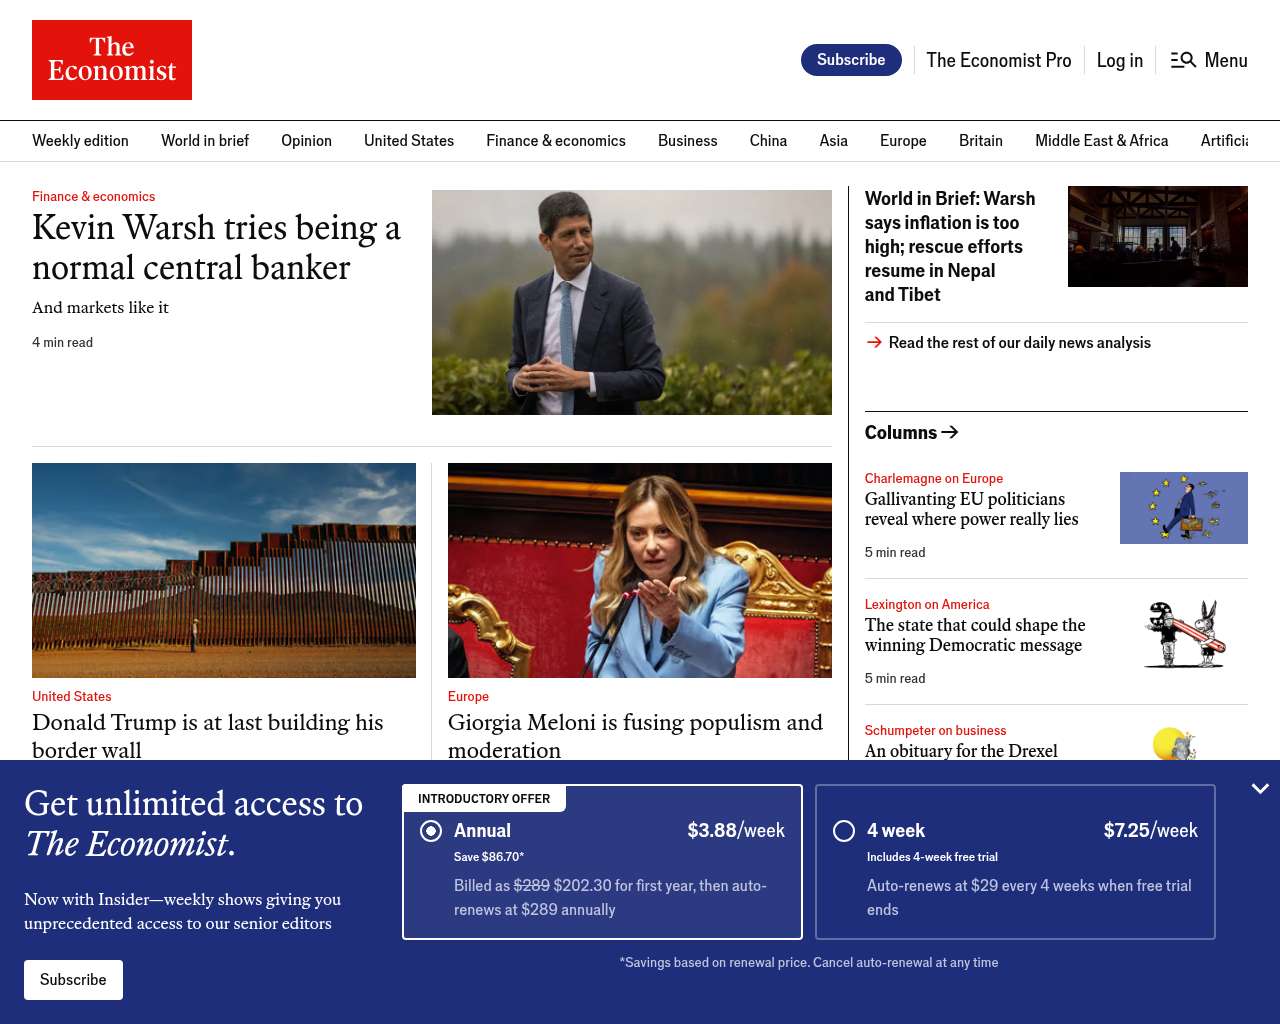This screenshot has height=1024, width=1280.
Task: Open the Giorgia Meloni photo
Action: (x=640, y=570)
